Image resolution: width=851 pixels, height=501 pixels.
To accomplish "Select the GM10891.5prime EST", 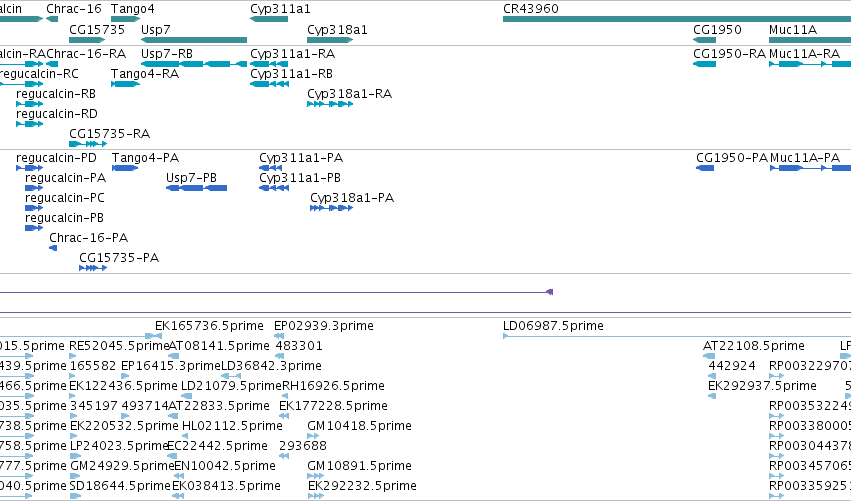I will [x=315, y=476].
